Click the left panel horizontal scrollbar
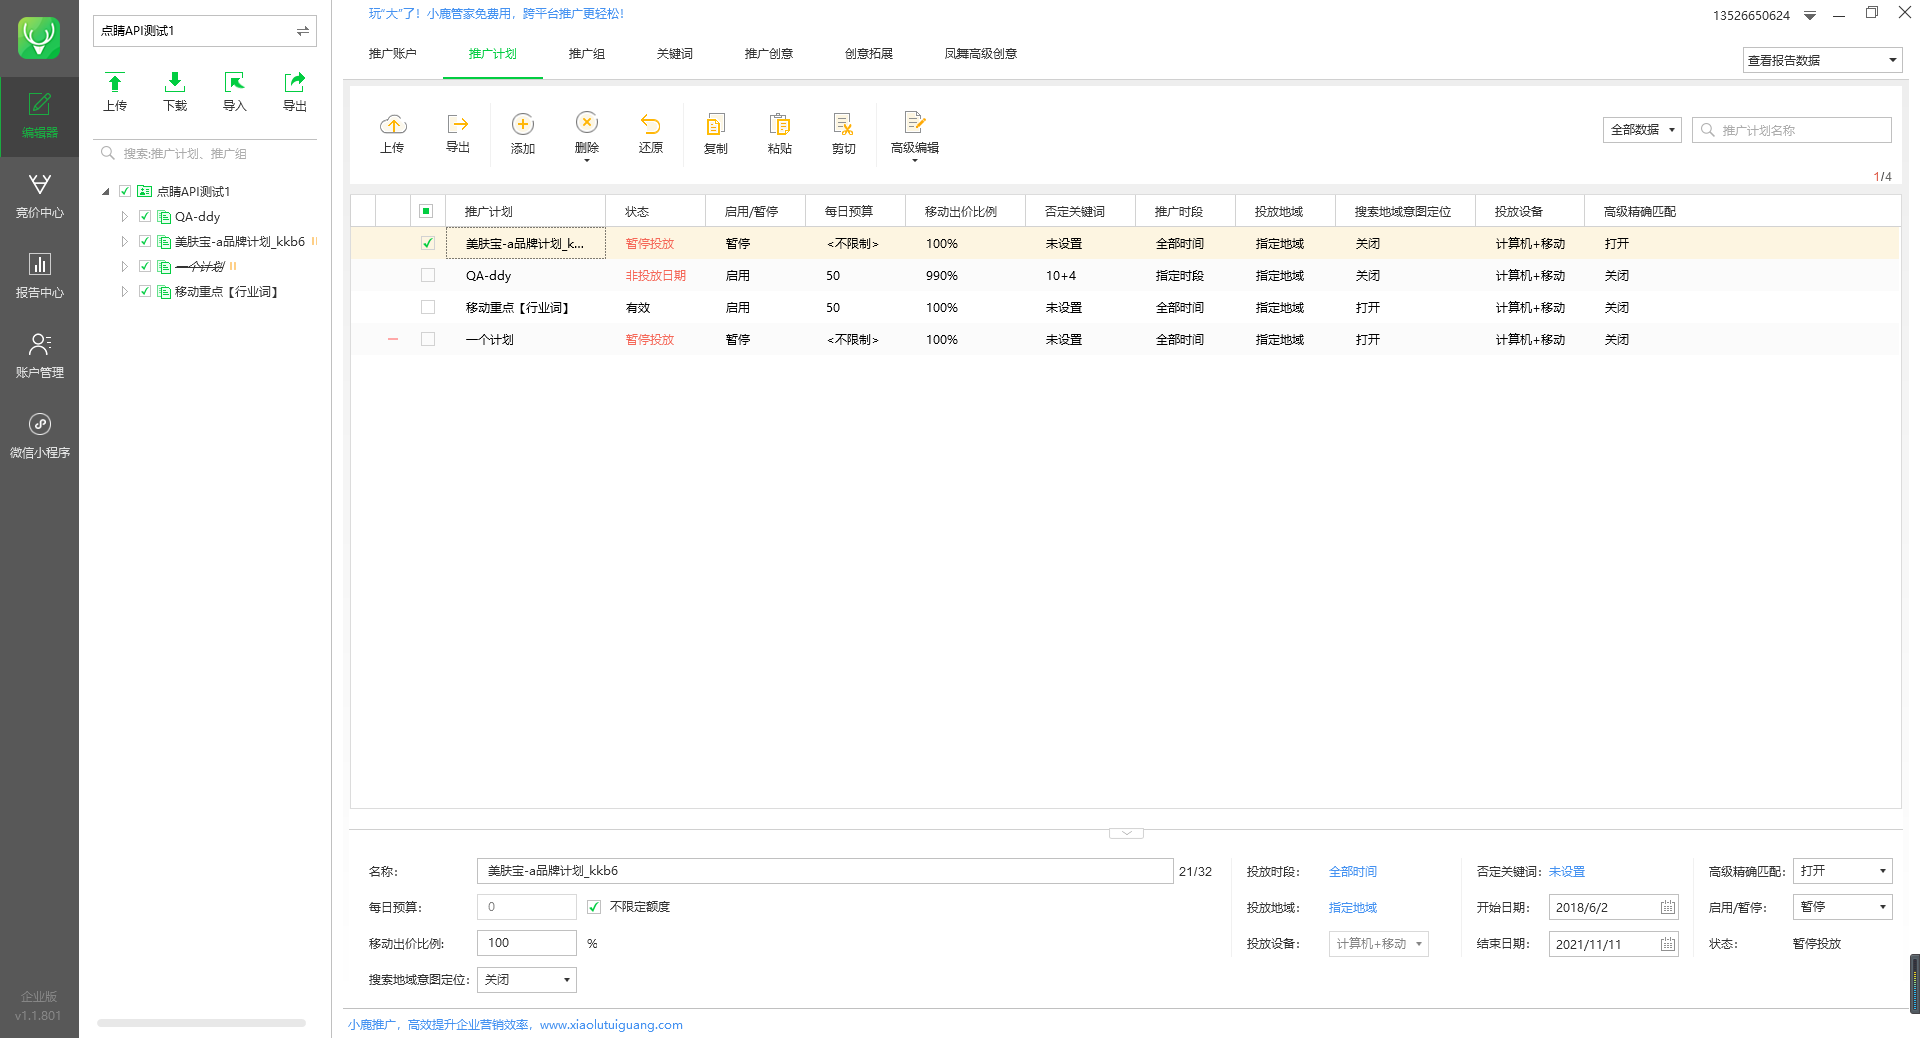 click(201, 1023)
